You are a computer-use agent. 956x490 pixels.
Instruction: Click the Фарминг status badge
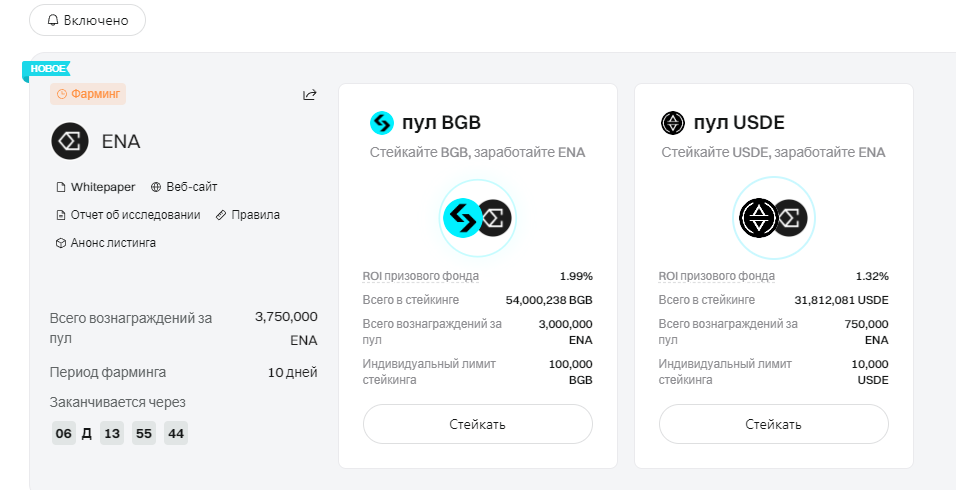(88, 94)
